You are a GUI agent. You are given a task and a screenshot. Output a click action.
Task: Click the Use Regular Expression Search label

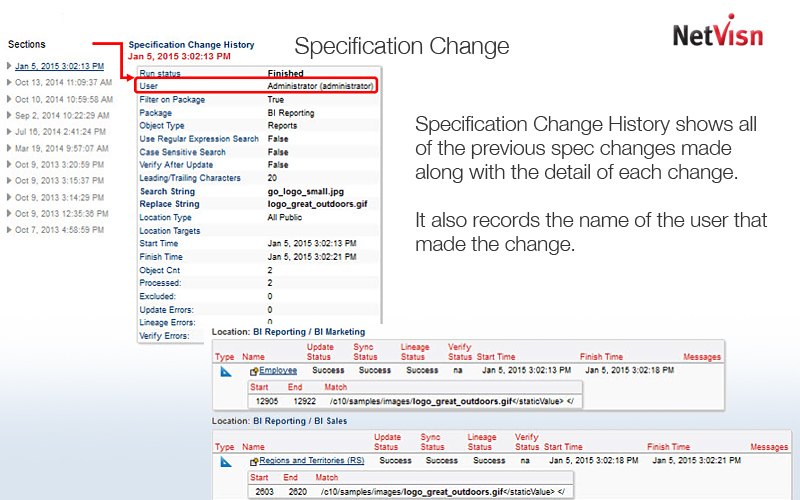(x=199, y=139)
